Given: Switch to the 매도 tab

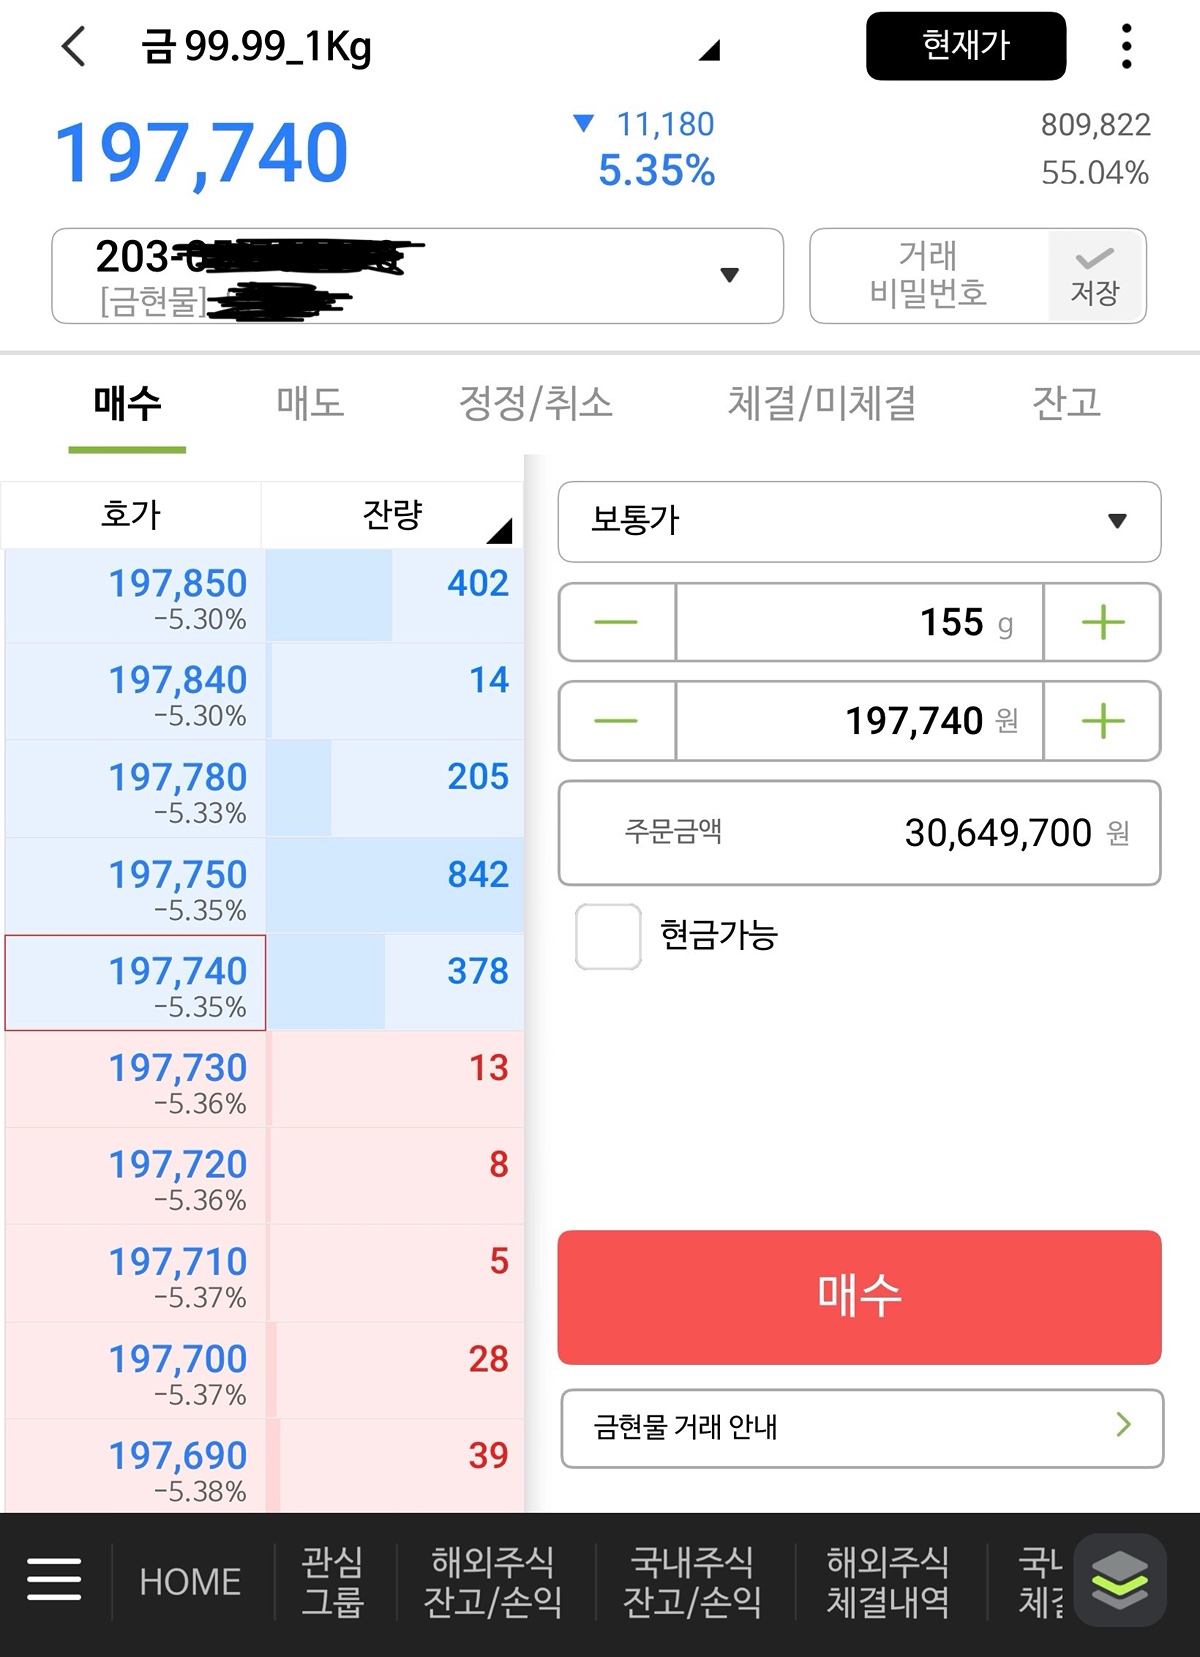Looking at the screenshot, I should 310,403.
